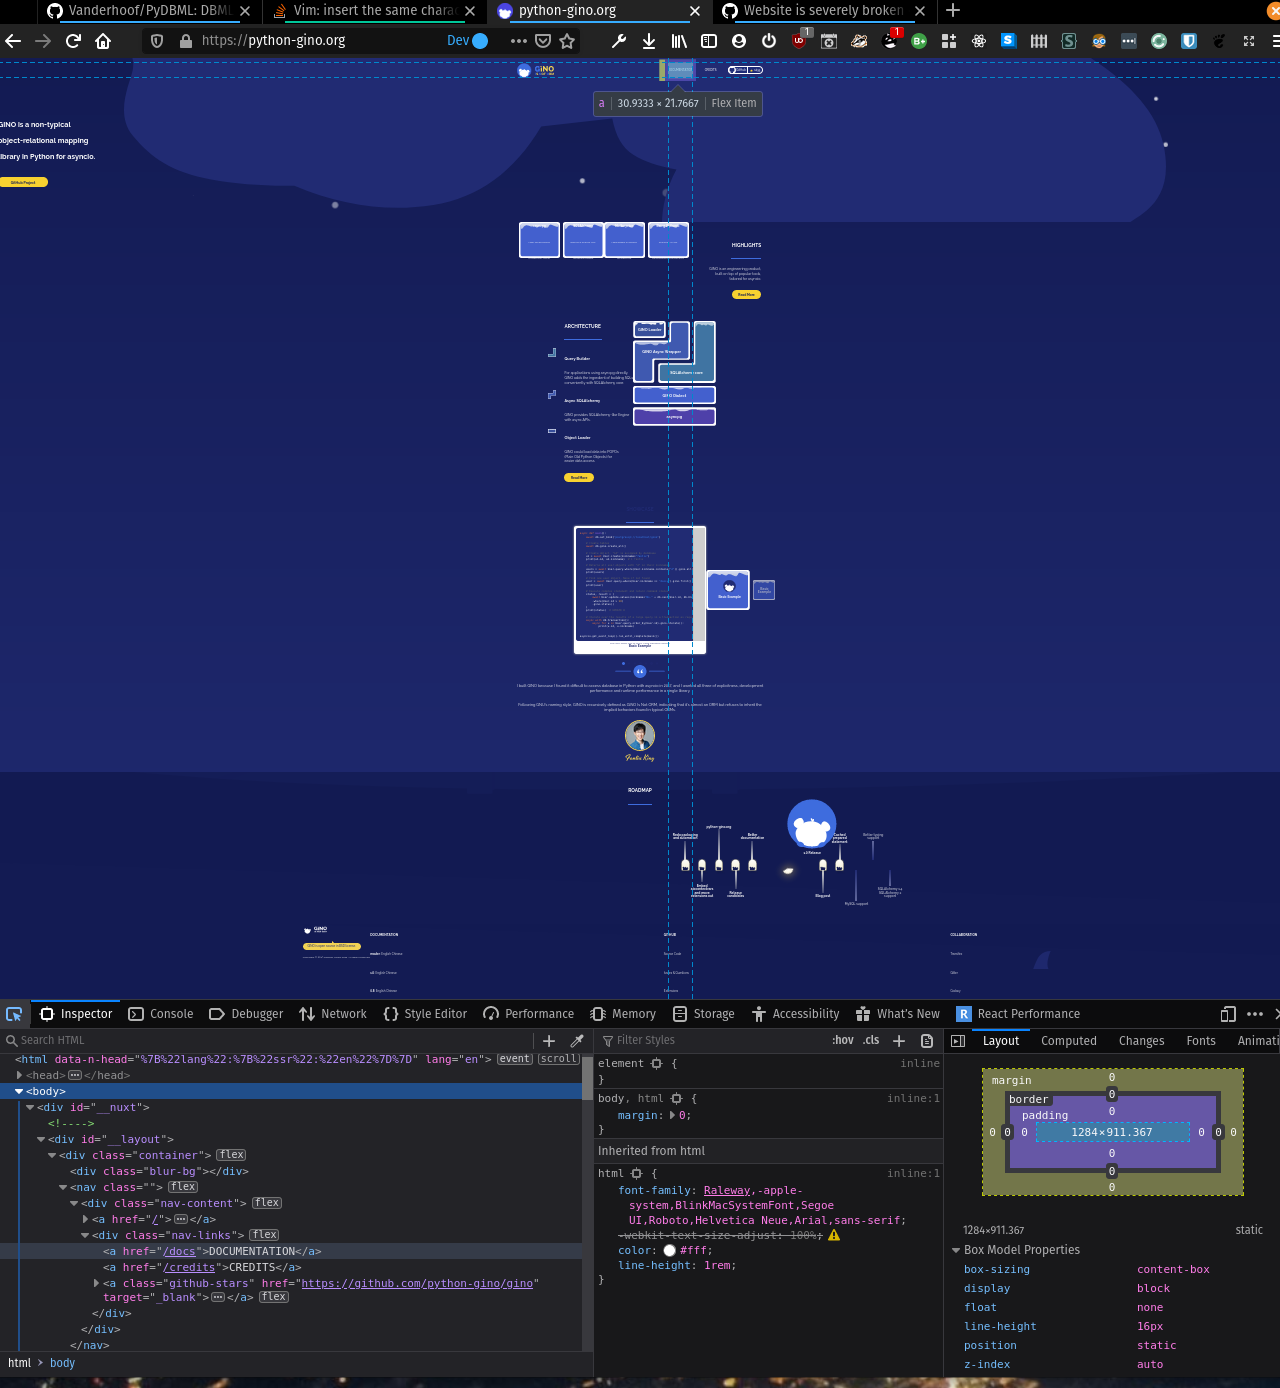Open the DevTools three-dots customize menu
Screen dimensions: 1280x1388
click(1255, 1014)
